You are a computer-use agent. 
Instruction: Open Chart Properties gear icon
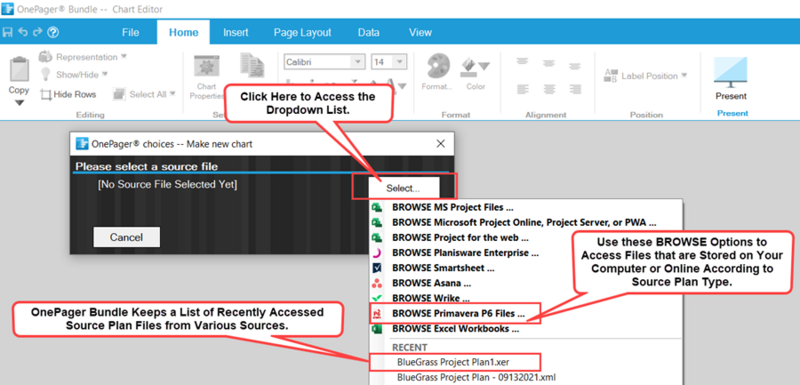[207, 67]
